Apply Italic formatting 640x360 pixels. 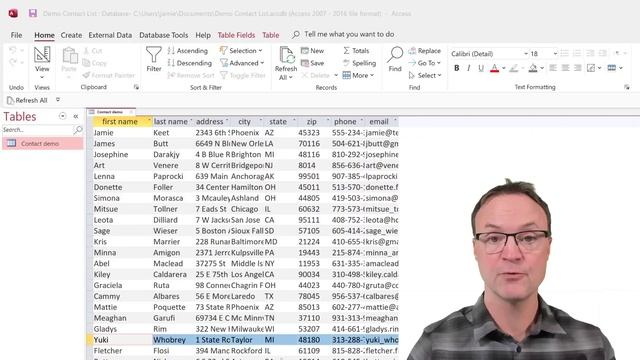(469, 68)
